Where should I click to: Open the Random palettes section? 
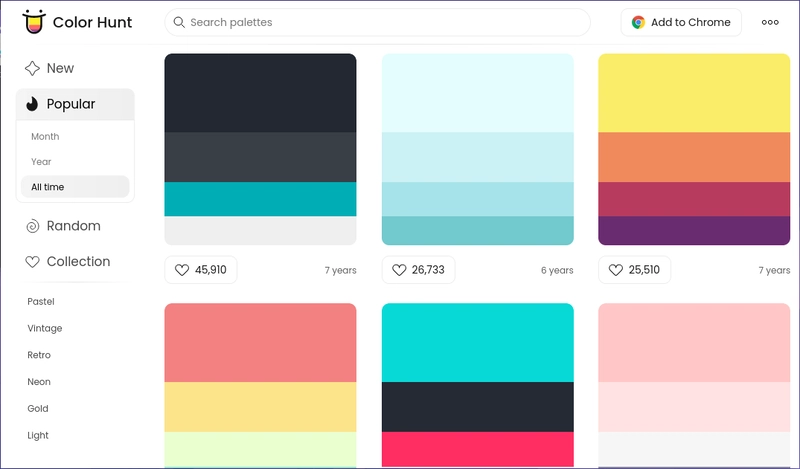click(75, 226)
